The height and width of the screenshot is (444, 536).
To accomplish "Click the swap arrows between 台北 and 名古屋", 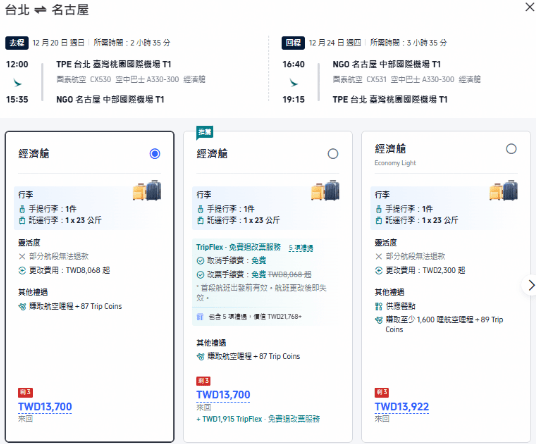I will (40, 10).
